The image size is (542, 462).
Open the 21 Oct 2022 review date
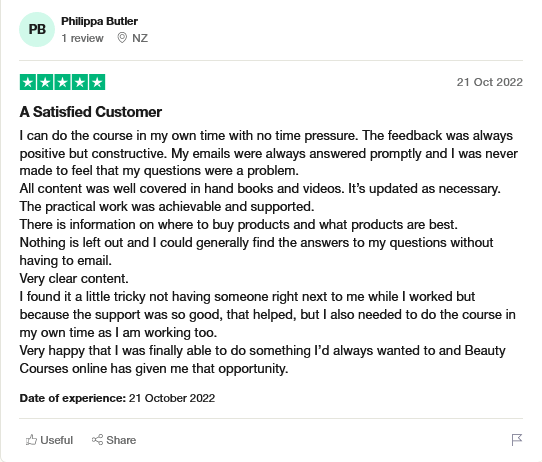coord(489,82)
